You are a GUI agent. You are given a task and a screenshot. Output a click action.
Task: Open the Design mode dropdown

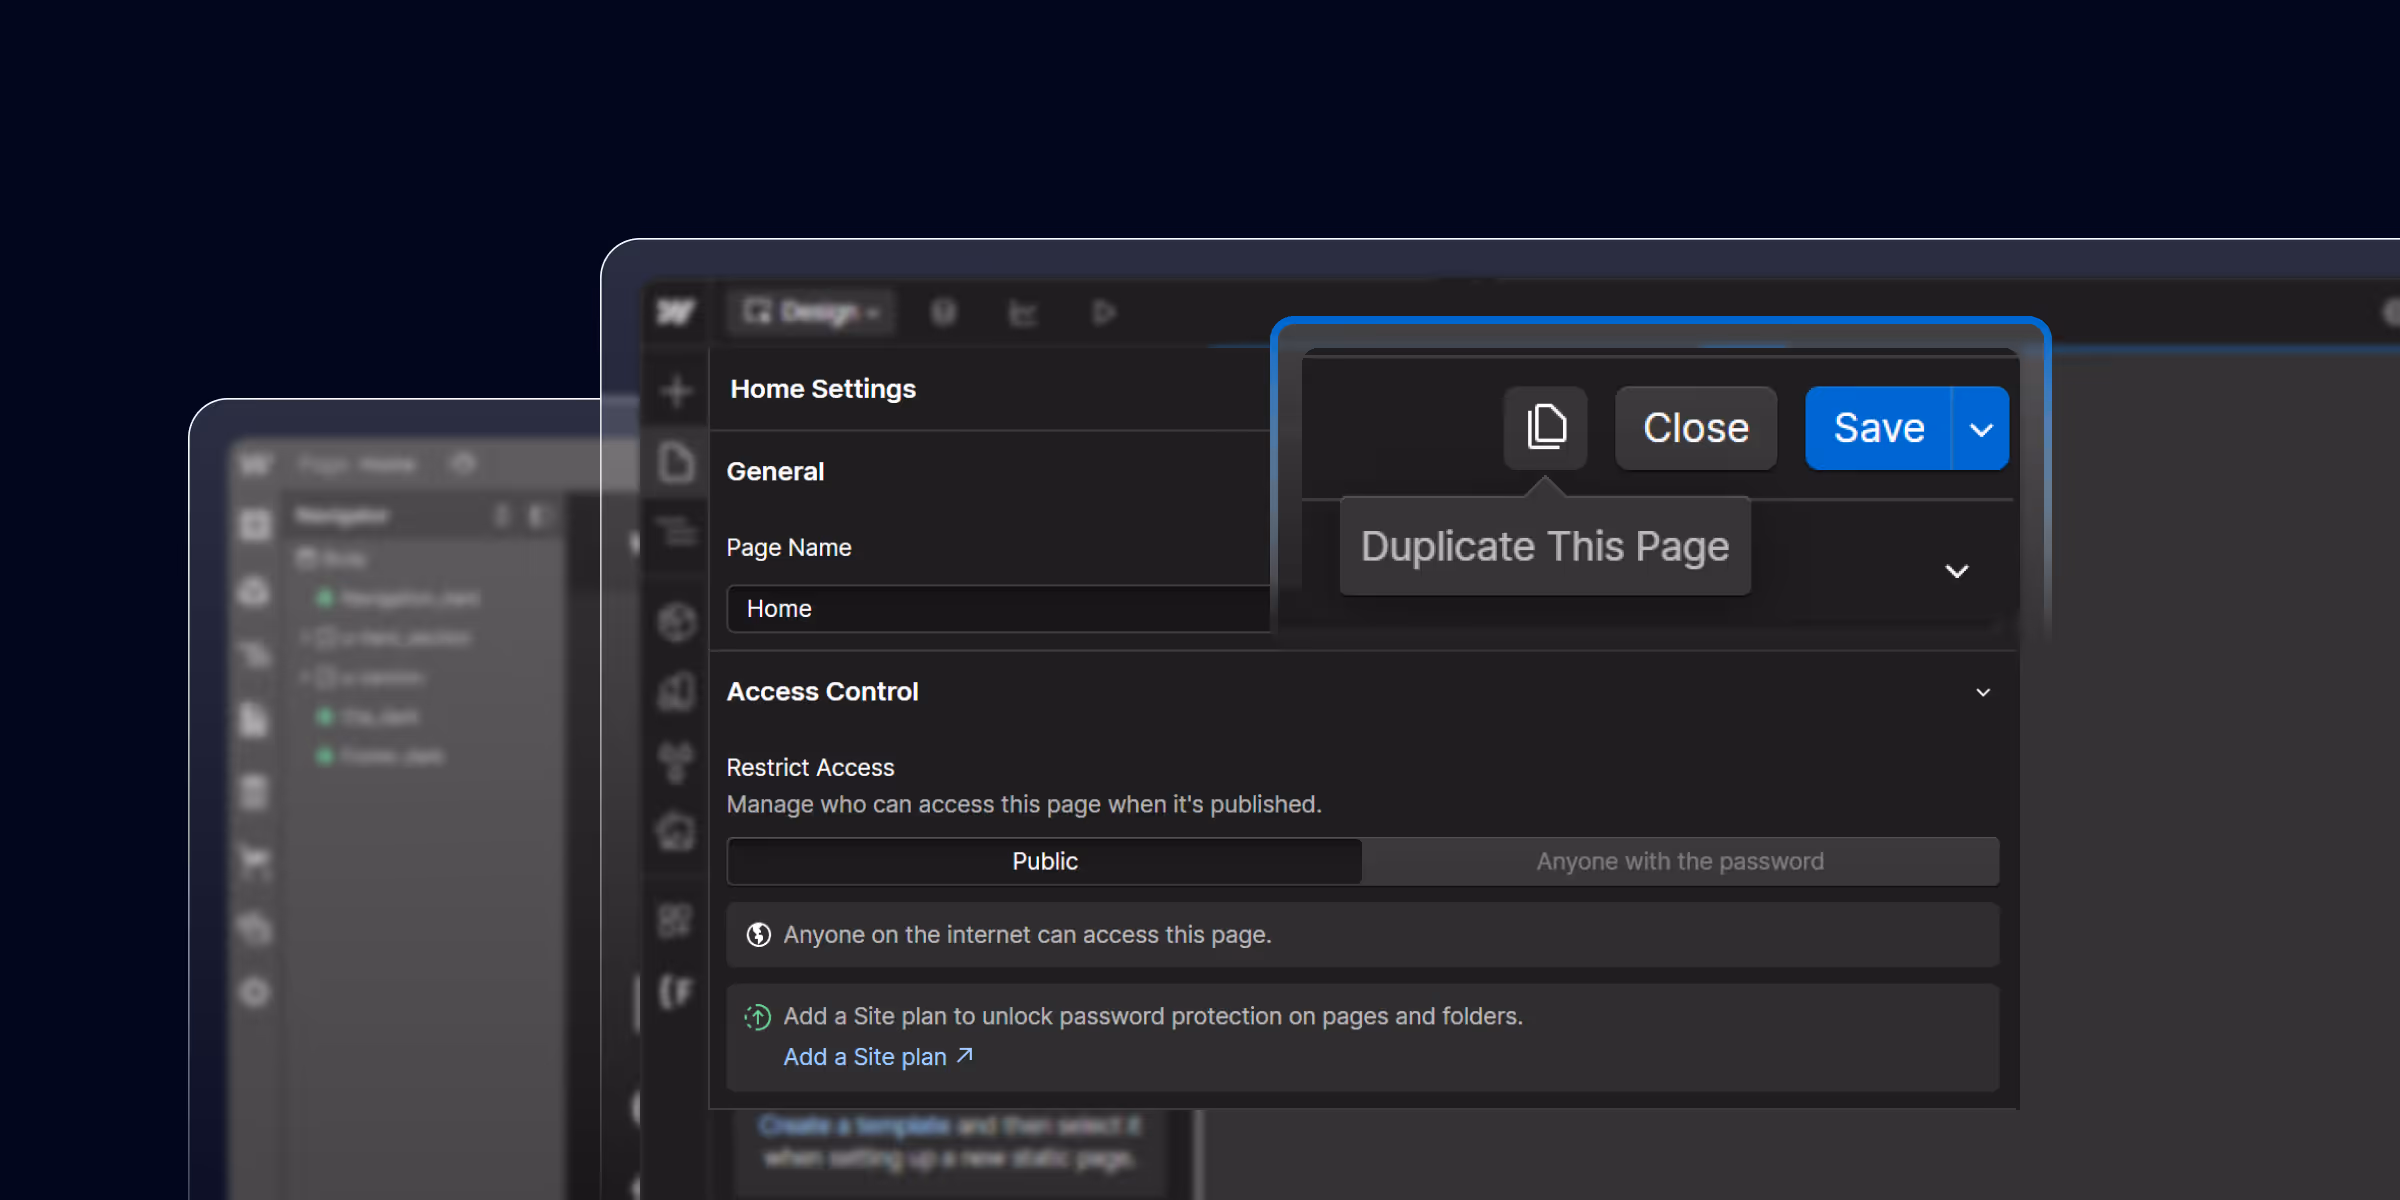pos(812,313)
